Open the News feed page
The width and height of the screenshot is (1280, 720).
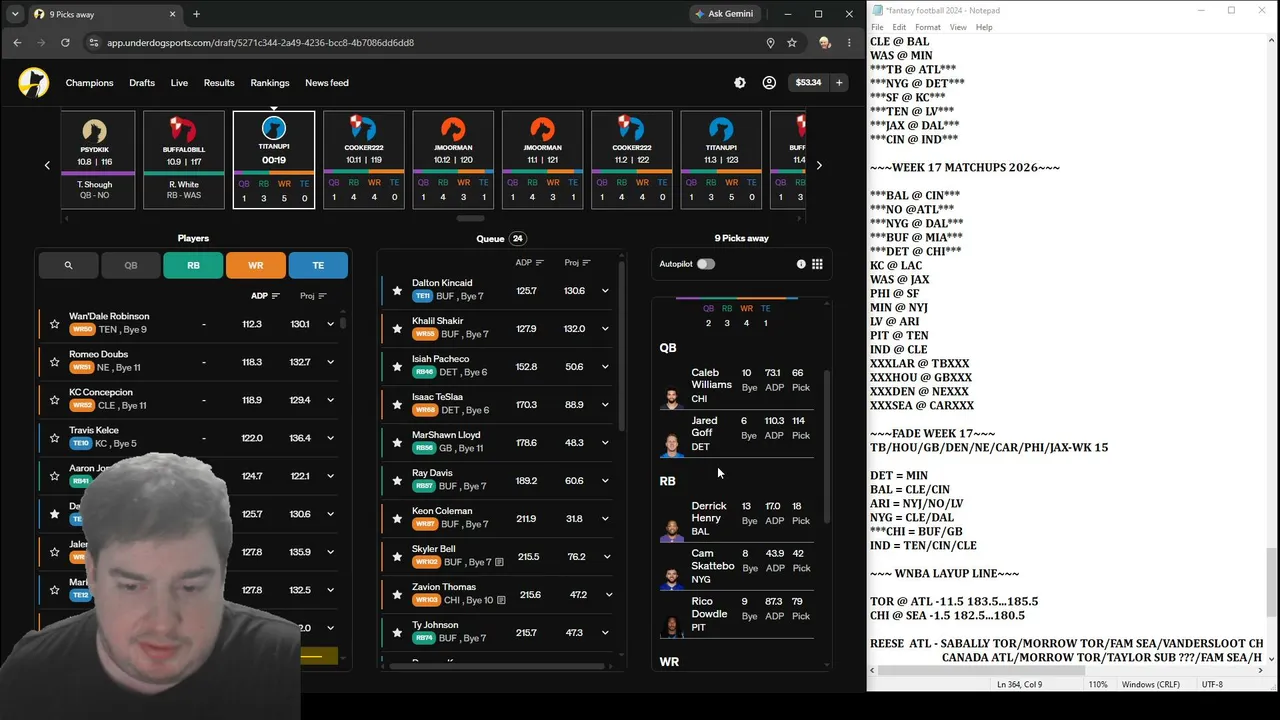point(327,83)
